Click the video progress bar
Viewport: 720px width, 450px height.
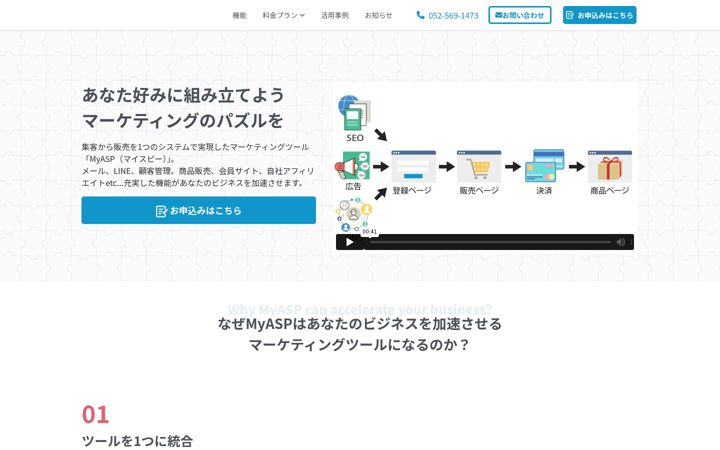pos(489,242)
